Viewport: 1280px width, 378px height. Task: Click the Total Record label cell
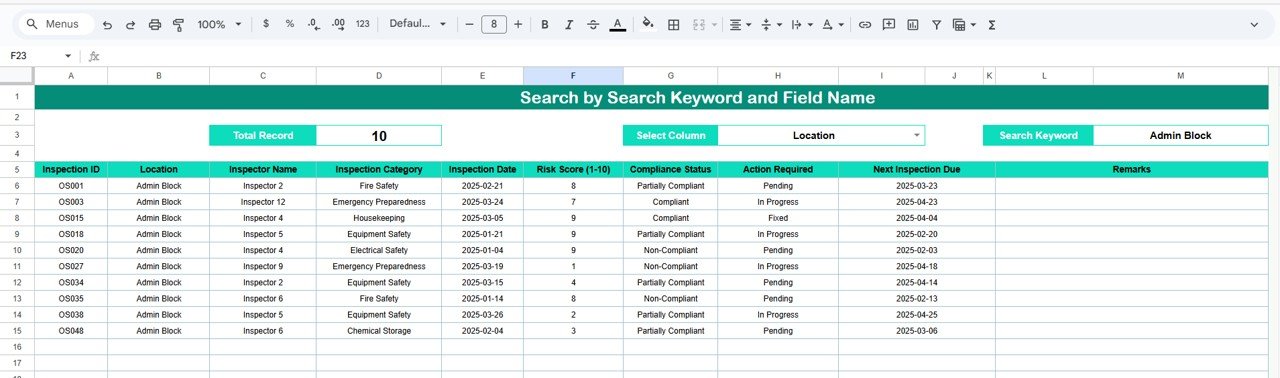click(x=263, y=135)
